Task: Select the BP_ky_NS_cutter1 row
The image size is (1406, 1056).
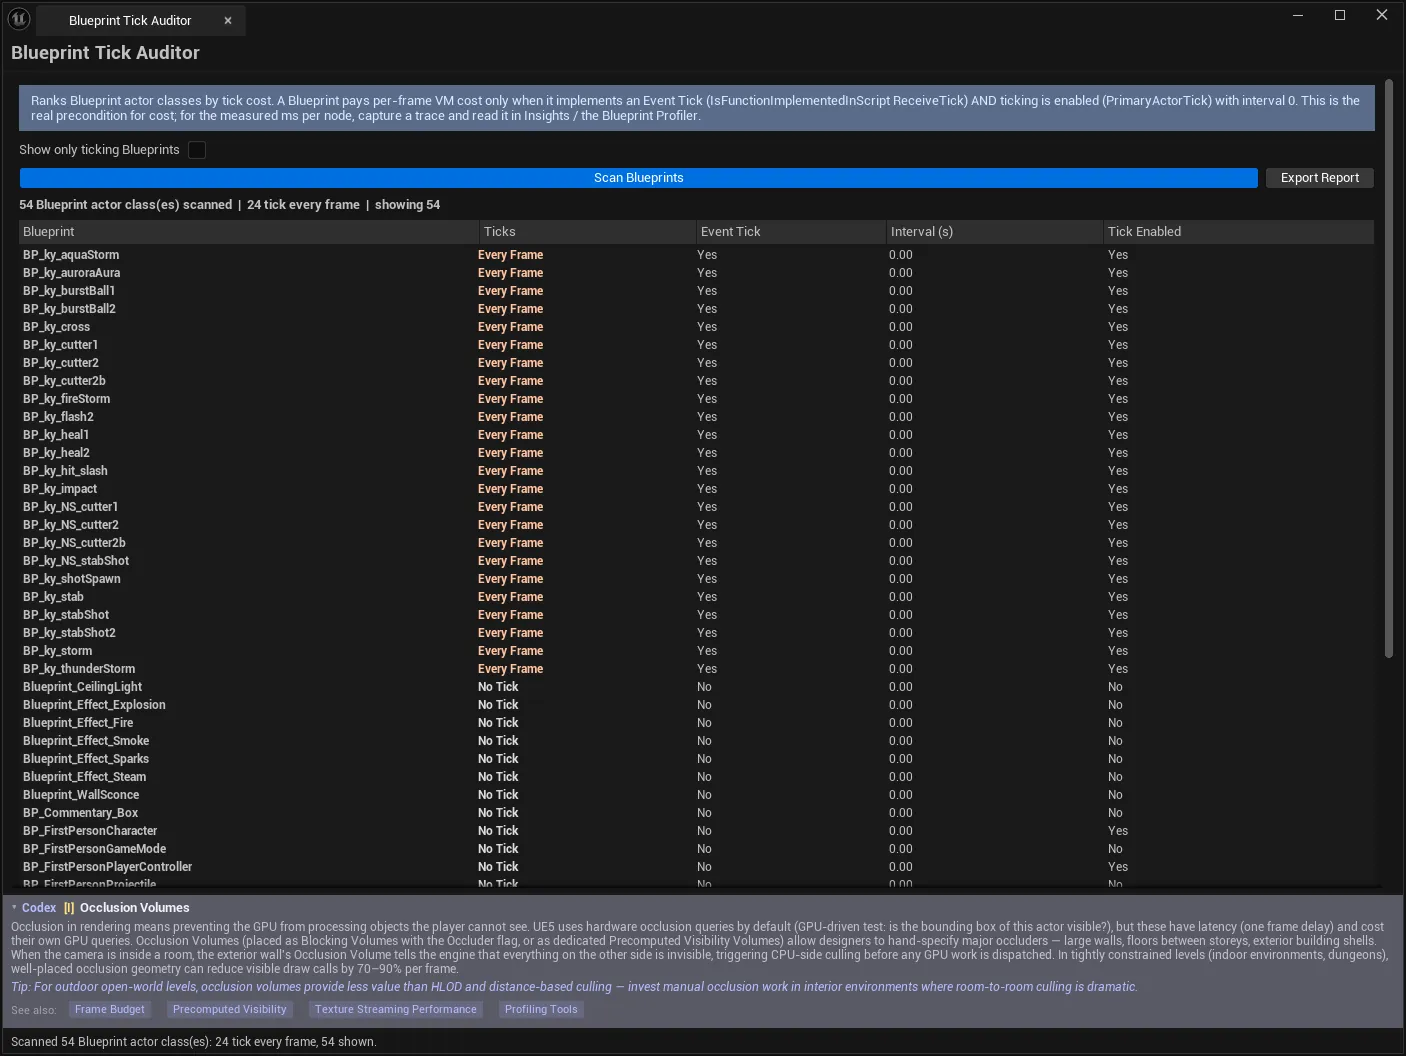Action: 696,507
